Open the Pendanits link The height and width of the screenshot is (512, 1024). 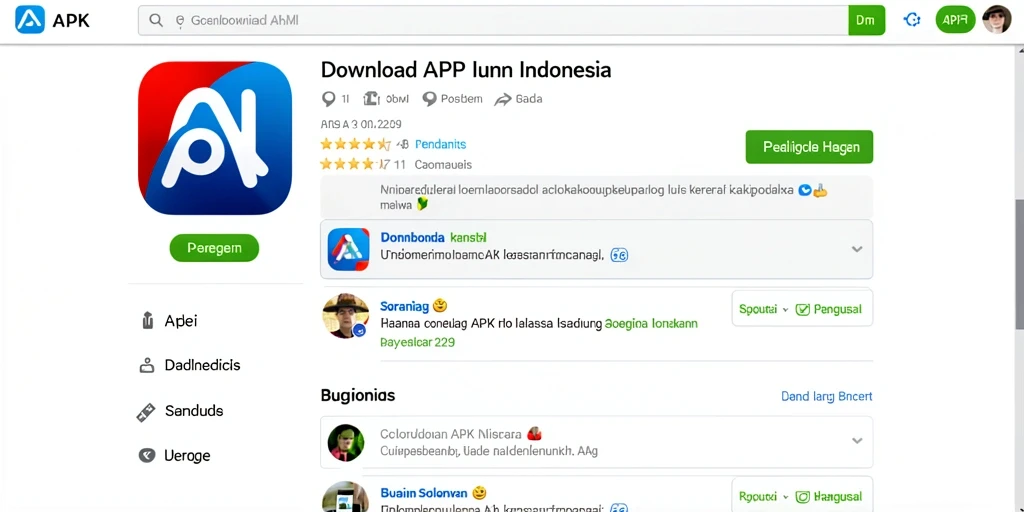[440, 144]
